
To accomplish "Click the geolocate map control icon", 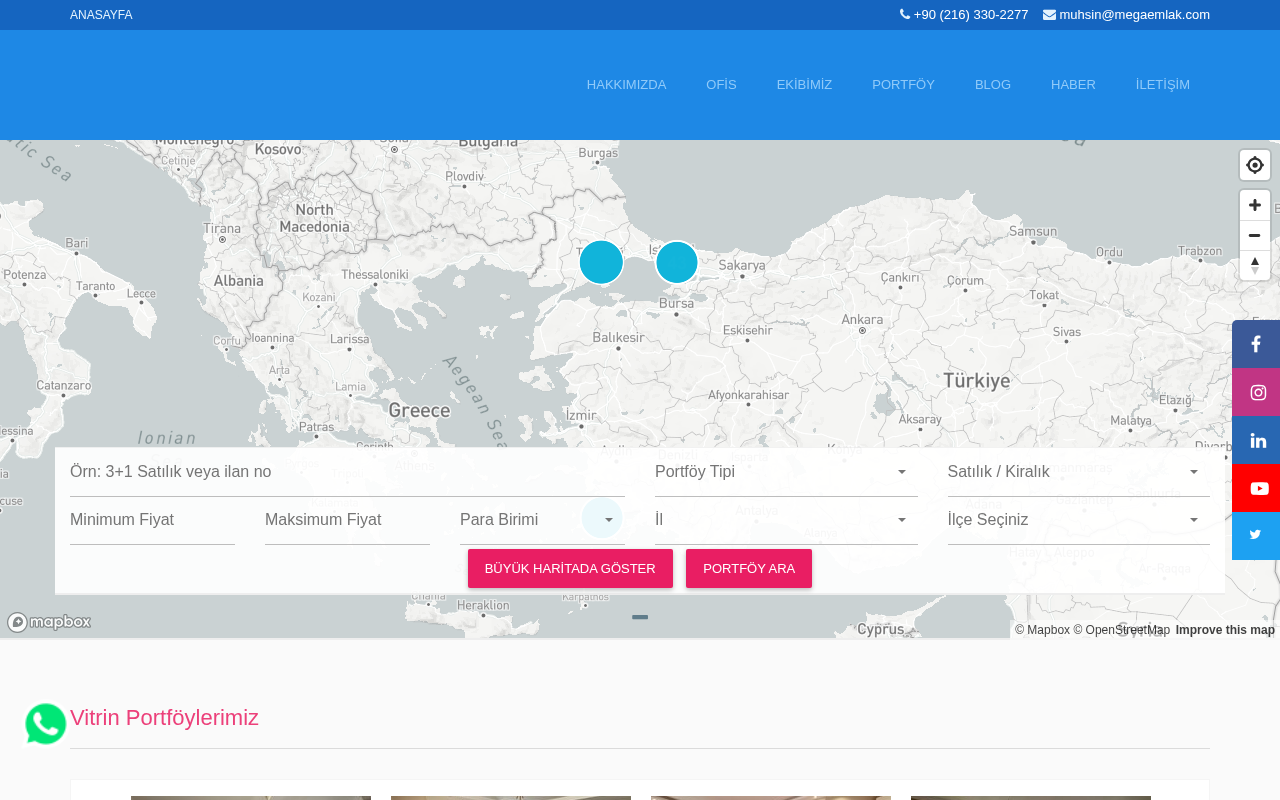I will (1255, 165).
